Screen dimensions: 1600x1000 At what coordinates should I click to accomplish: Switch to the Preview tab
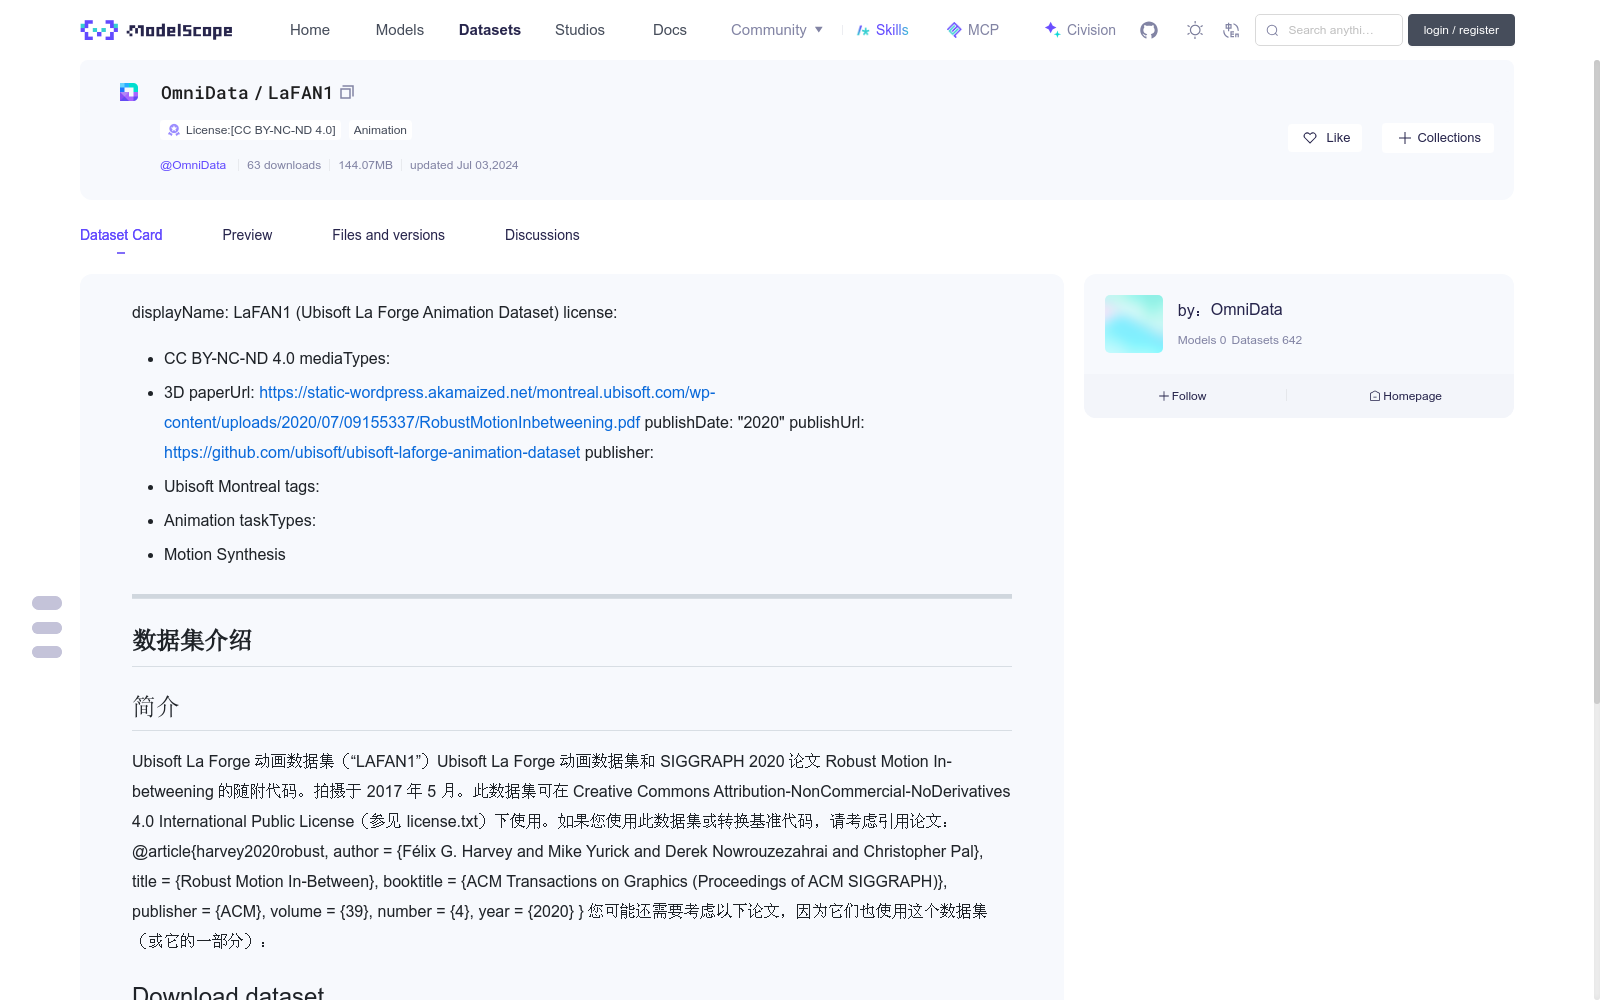pos(247,235)
